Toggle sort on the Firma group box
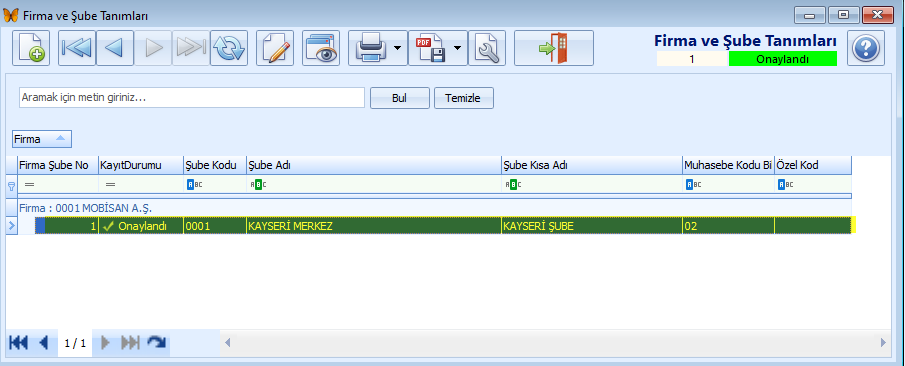The height and width of the screenshot is (366, 905). tap(42, 139)
